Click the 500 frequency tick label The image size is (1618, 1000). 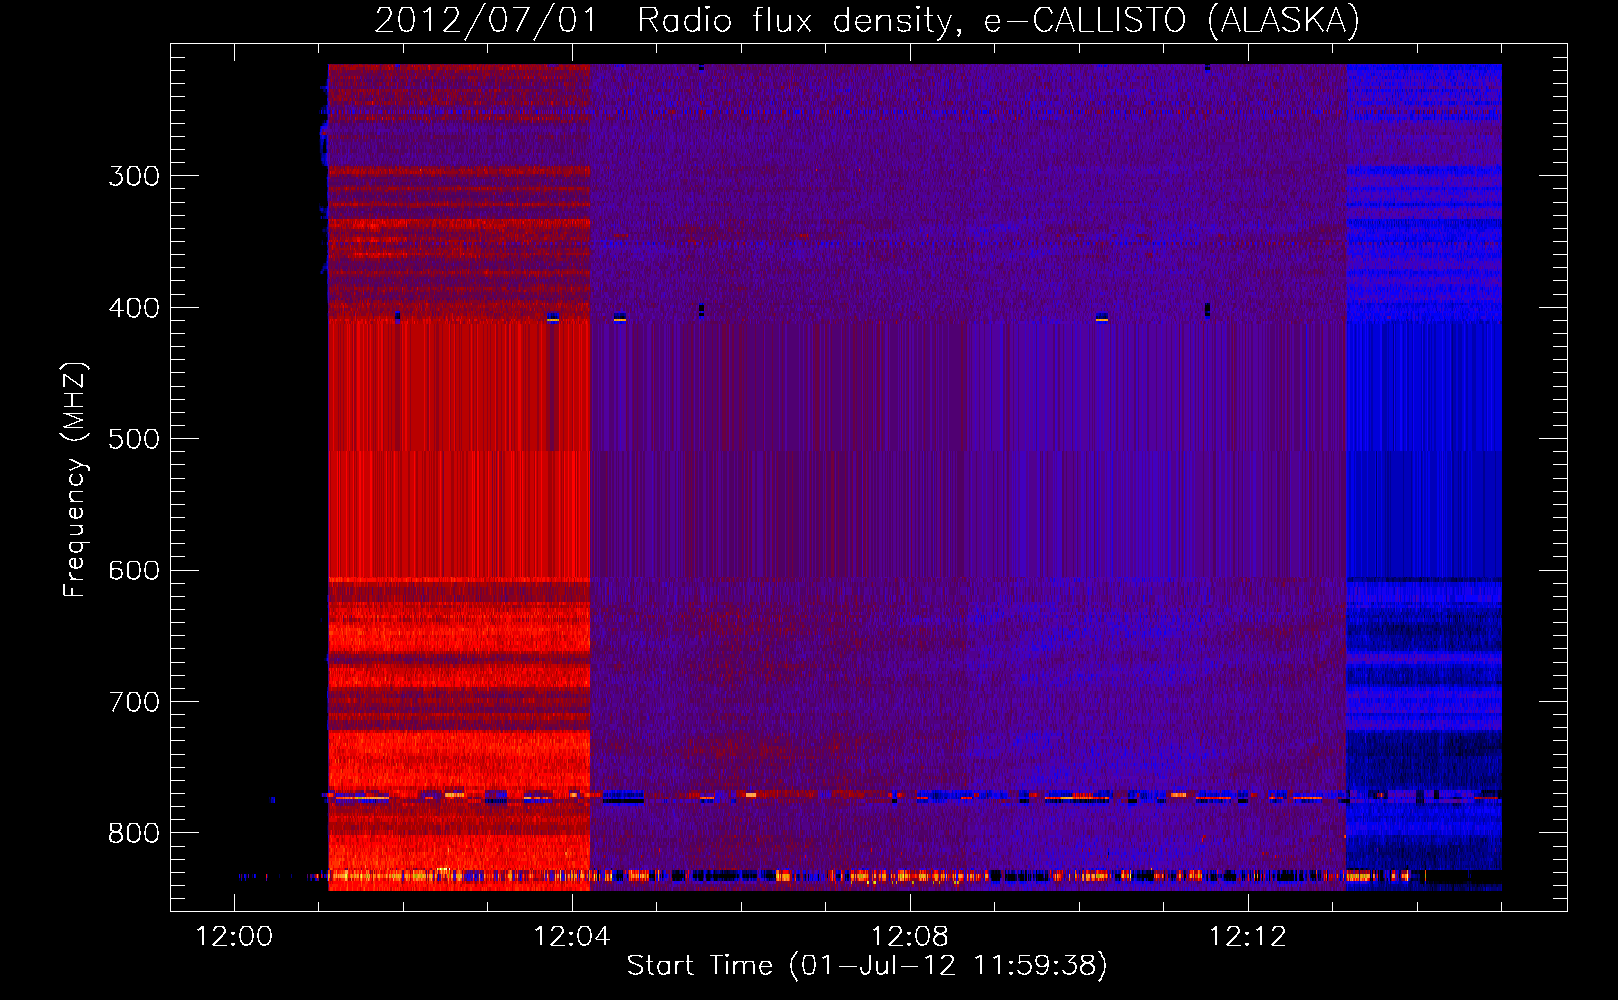pyautogui.click(x=134, y=439)
